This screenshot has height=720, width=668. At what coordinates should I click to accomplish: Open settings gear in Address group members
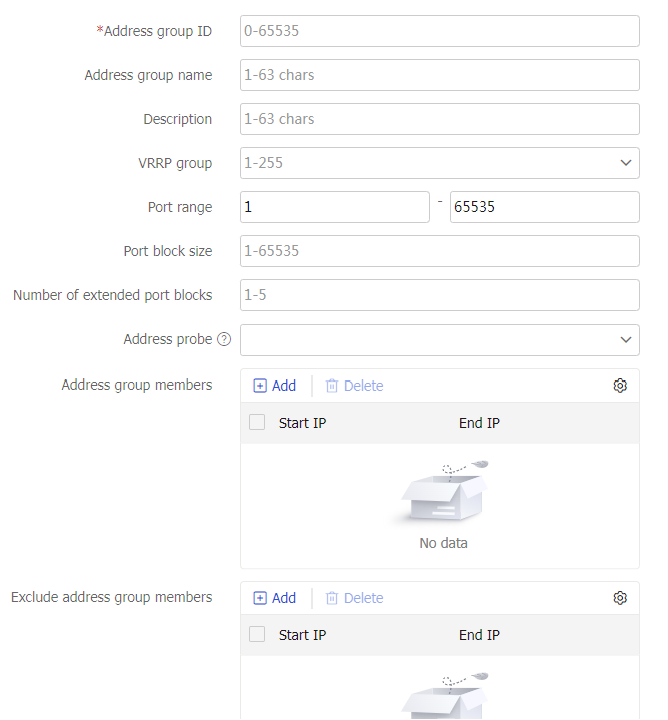click(x=620, y=386)
